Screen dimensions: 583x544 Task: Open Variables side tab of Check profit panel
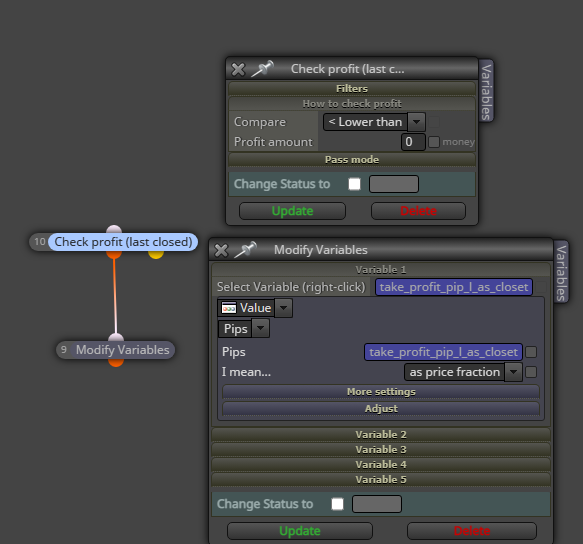tap(486, 91)
